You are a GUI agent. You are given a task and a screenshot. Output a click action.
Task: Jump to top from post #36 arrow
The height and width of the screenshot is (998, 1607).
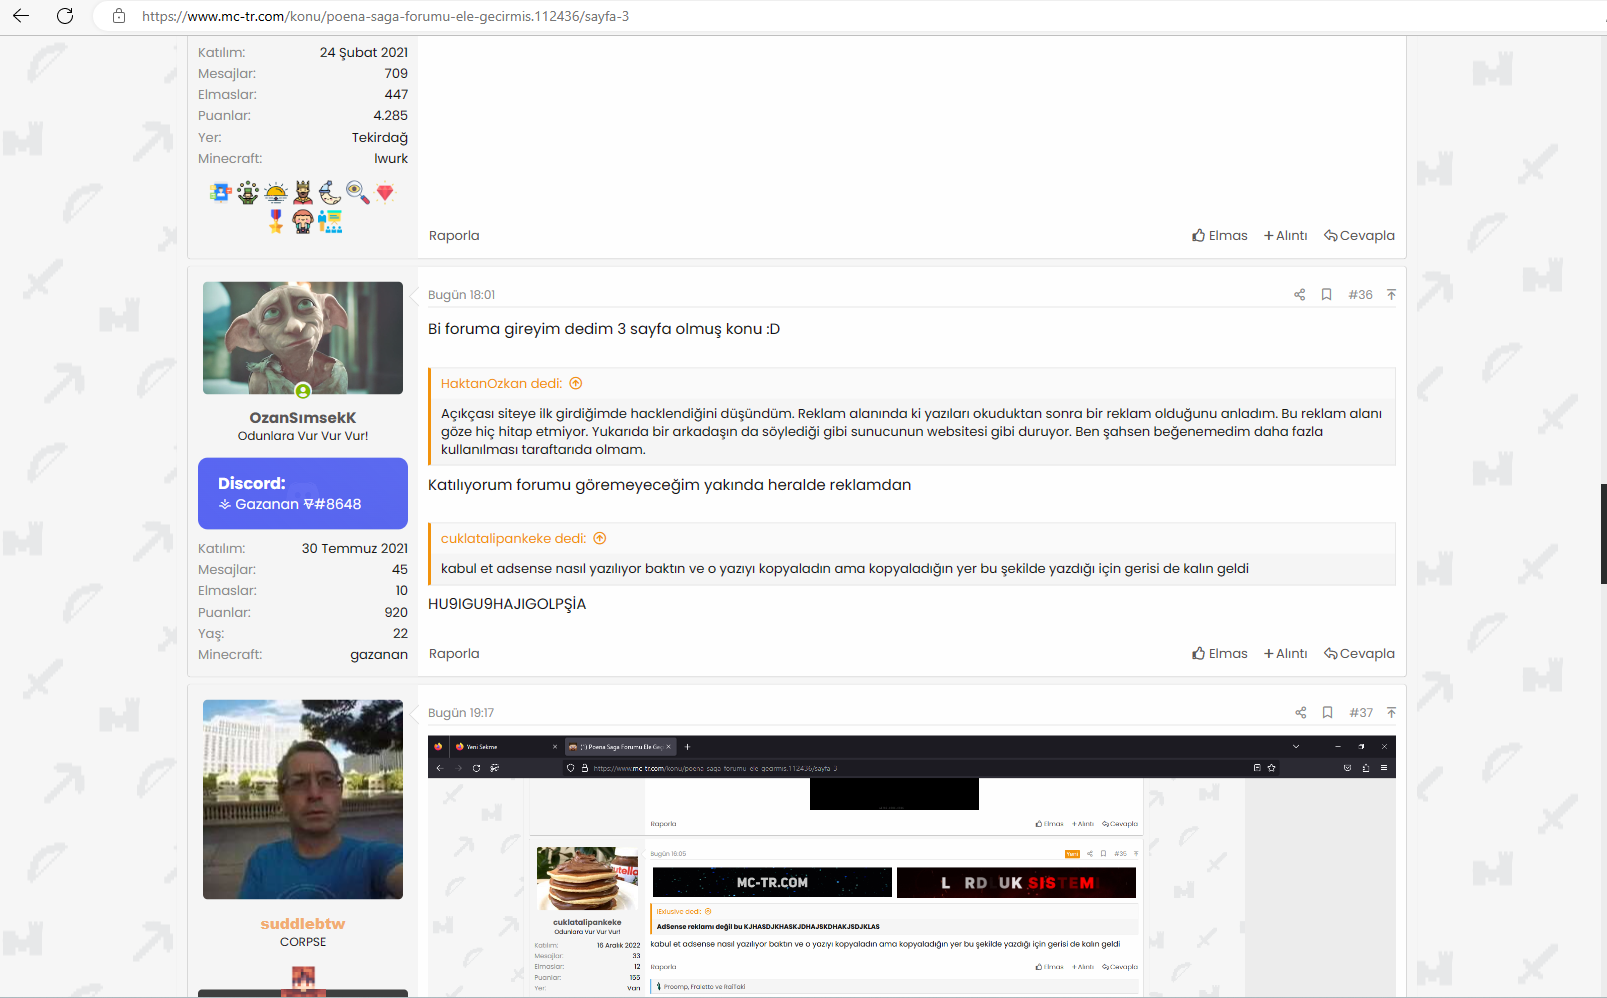[x=1391, y=295]
